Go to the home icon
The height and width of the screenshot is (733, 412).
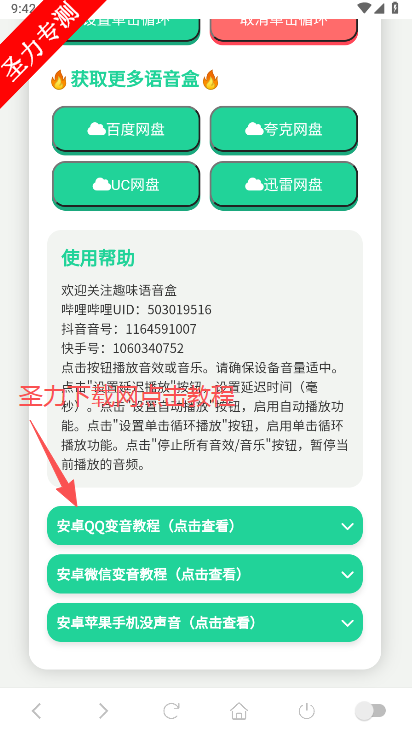coord(239,711)
